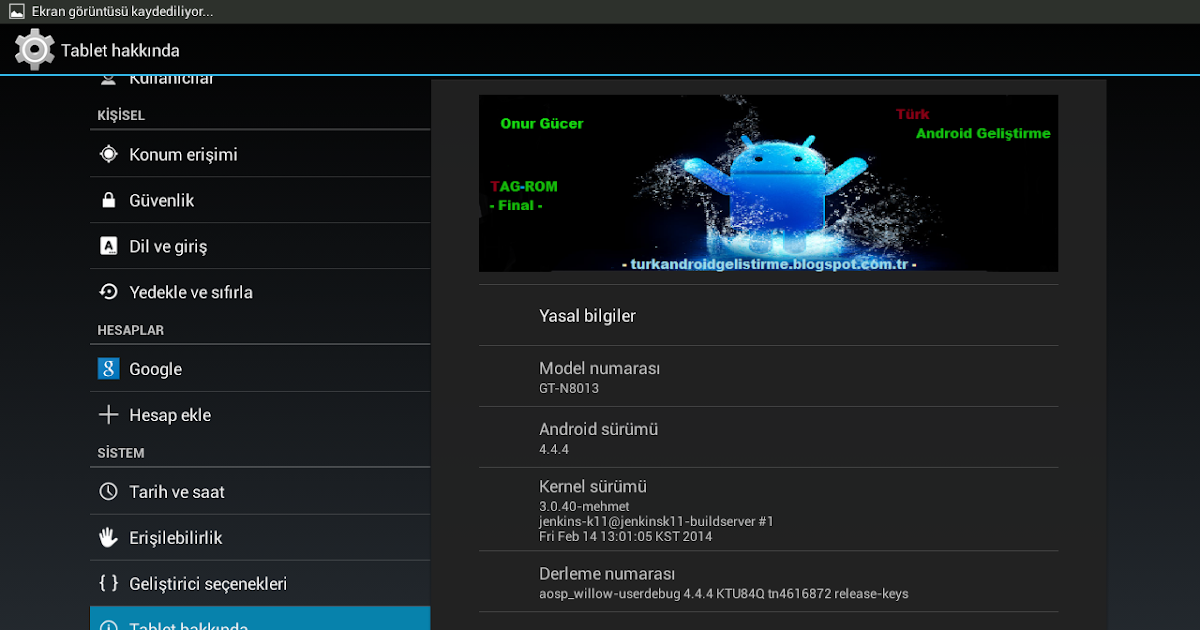
Task: Tap Derleme numarası entry
Action: click(x=768, y=582)
